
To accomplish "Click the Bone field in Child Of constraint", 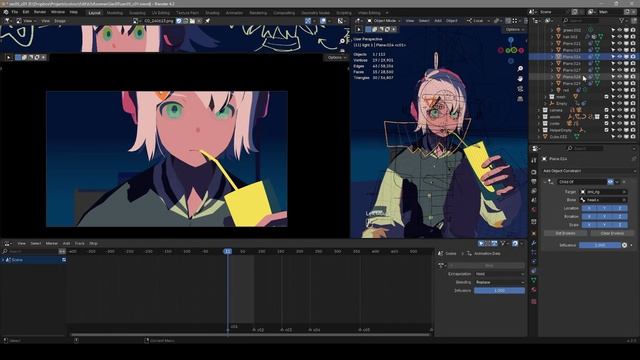I will coord(603,200).
